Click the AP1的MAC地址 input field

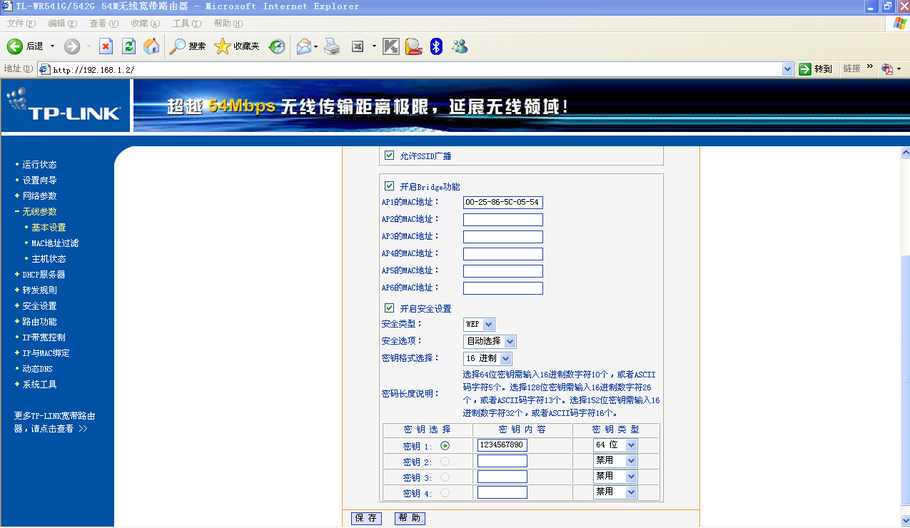coord(503,202)
